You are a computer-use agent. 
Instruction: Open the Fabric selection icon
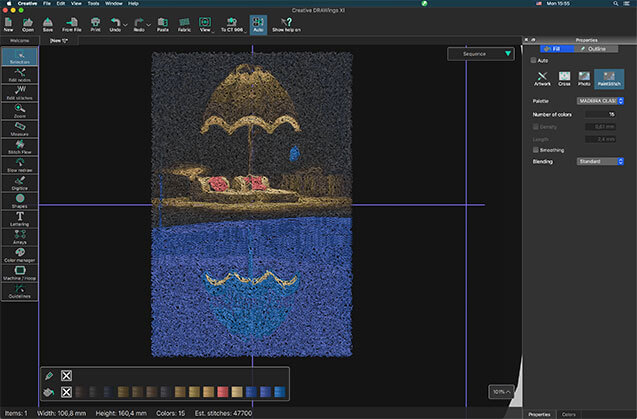click(184, 25)
